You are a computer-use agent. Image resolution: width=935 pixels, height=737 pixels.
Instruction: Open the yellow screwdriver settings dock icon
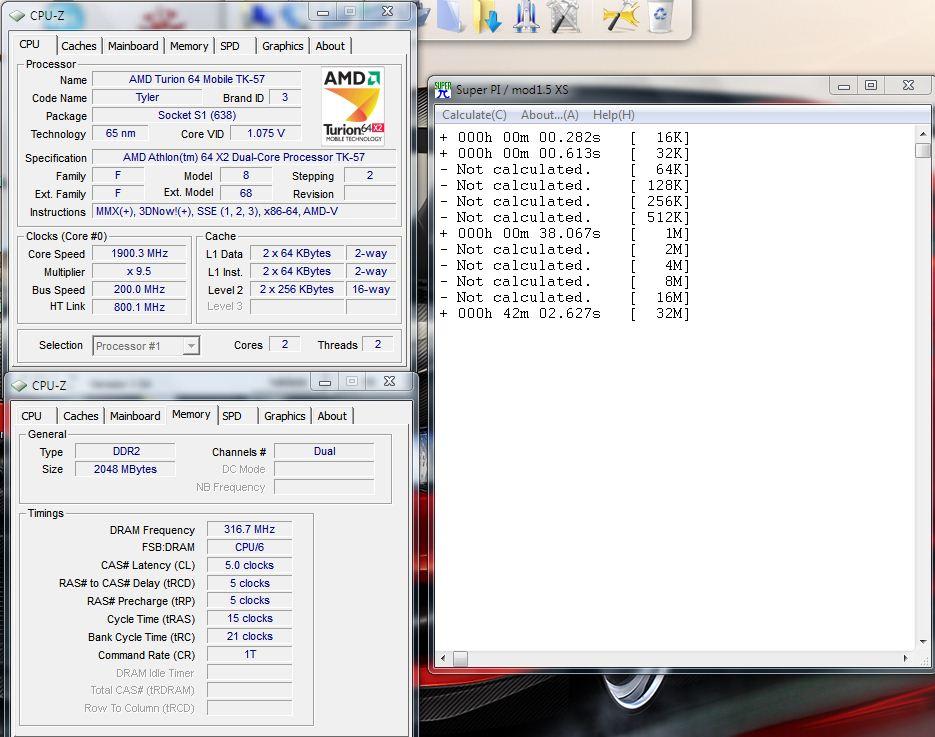(621, 17)
